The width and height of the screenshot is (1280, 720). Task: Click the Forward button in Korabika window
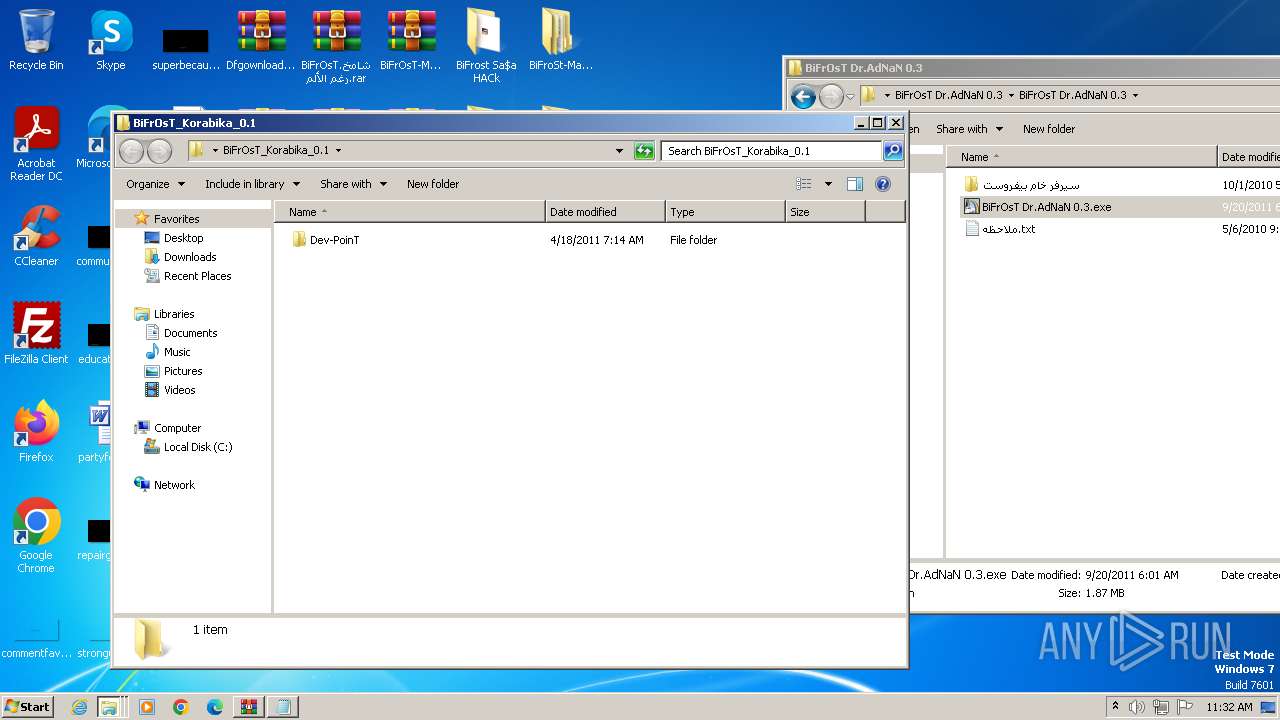click(160, 151)
